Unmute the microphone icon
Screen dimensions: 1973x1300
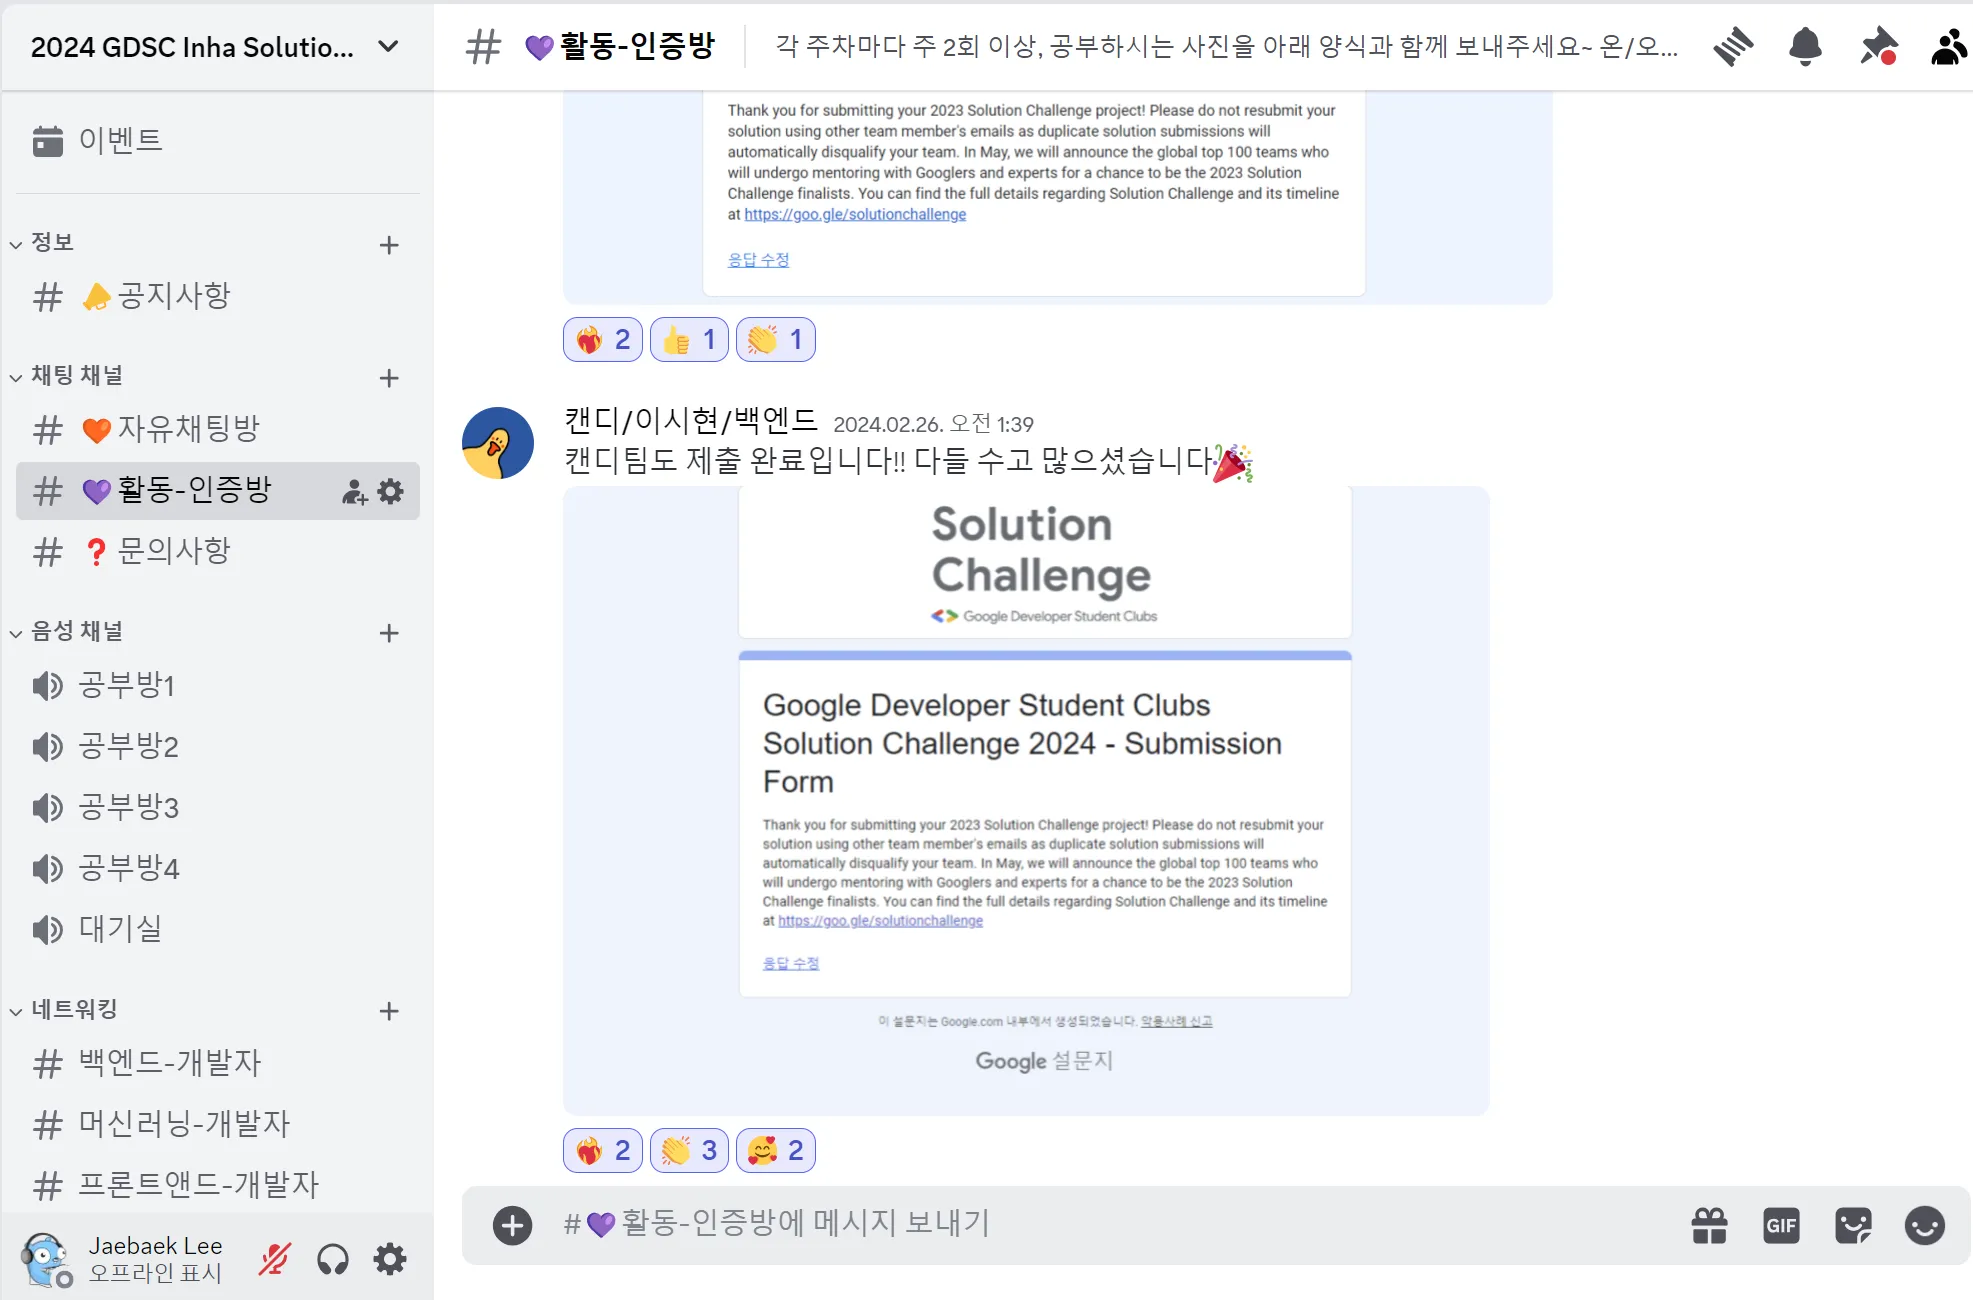point(274,1259)
